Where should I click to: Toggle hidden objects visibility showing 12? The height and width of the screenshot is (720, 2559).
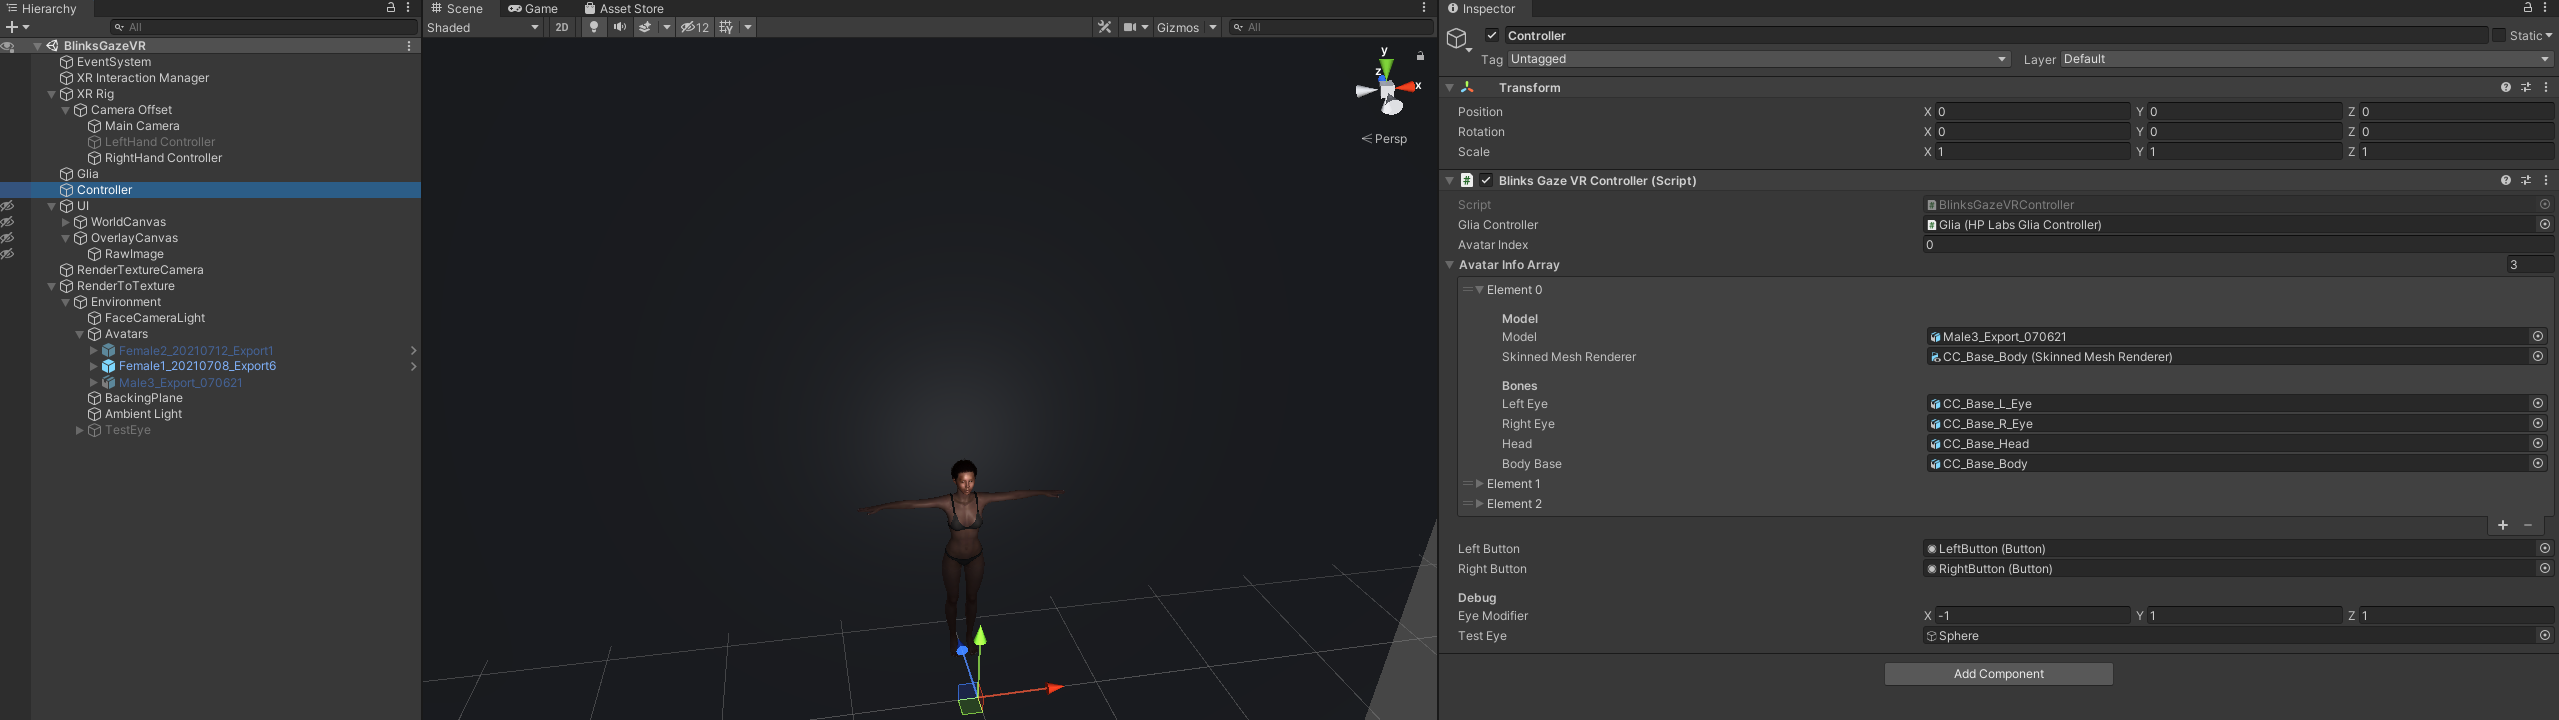tap(695, 27)
